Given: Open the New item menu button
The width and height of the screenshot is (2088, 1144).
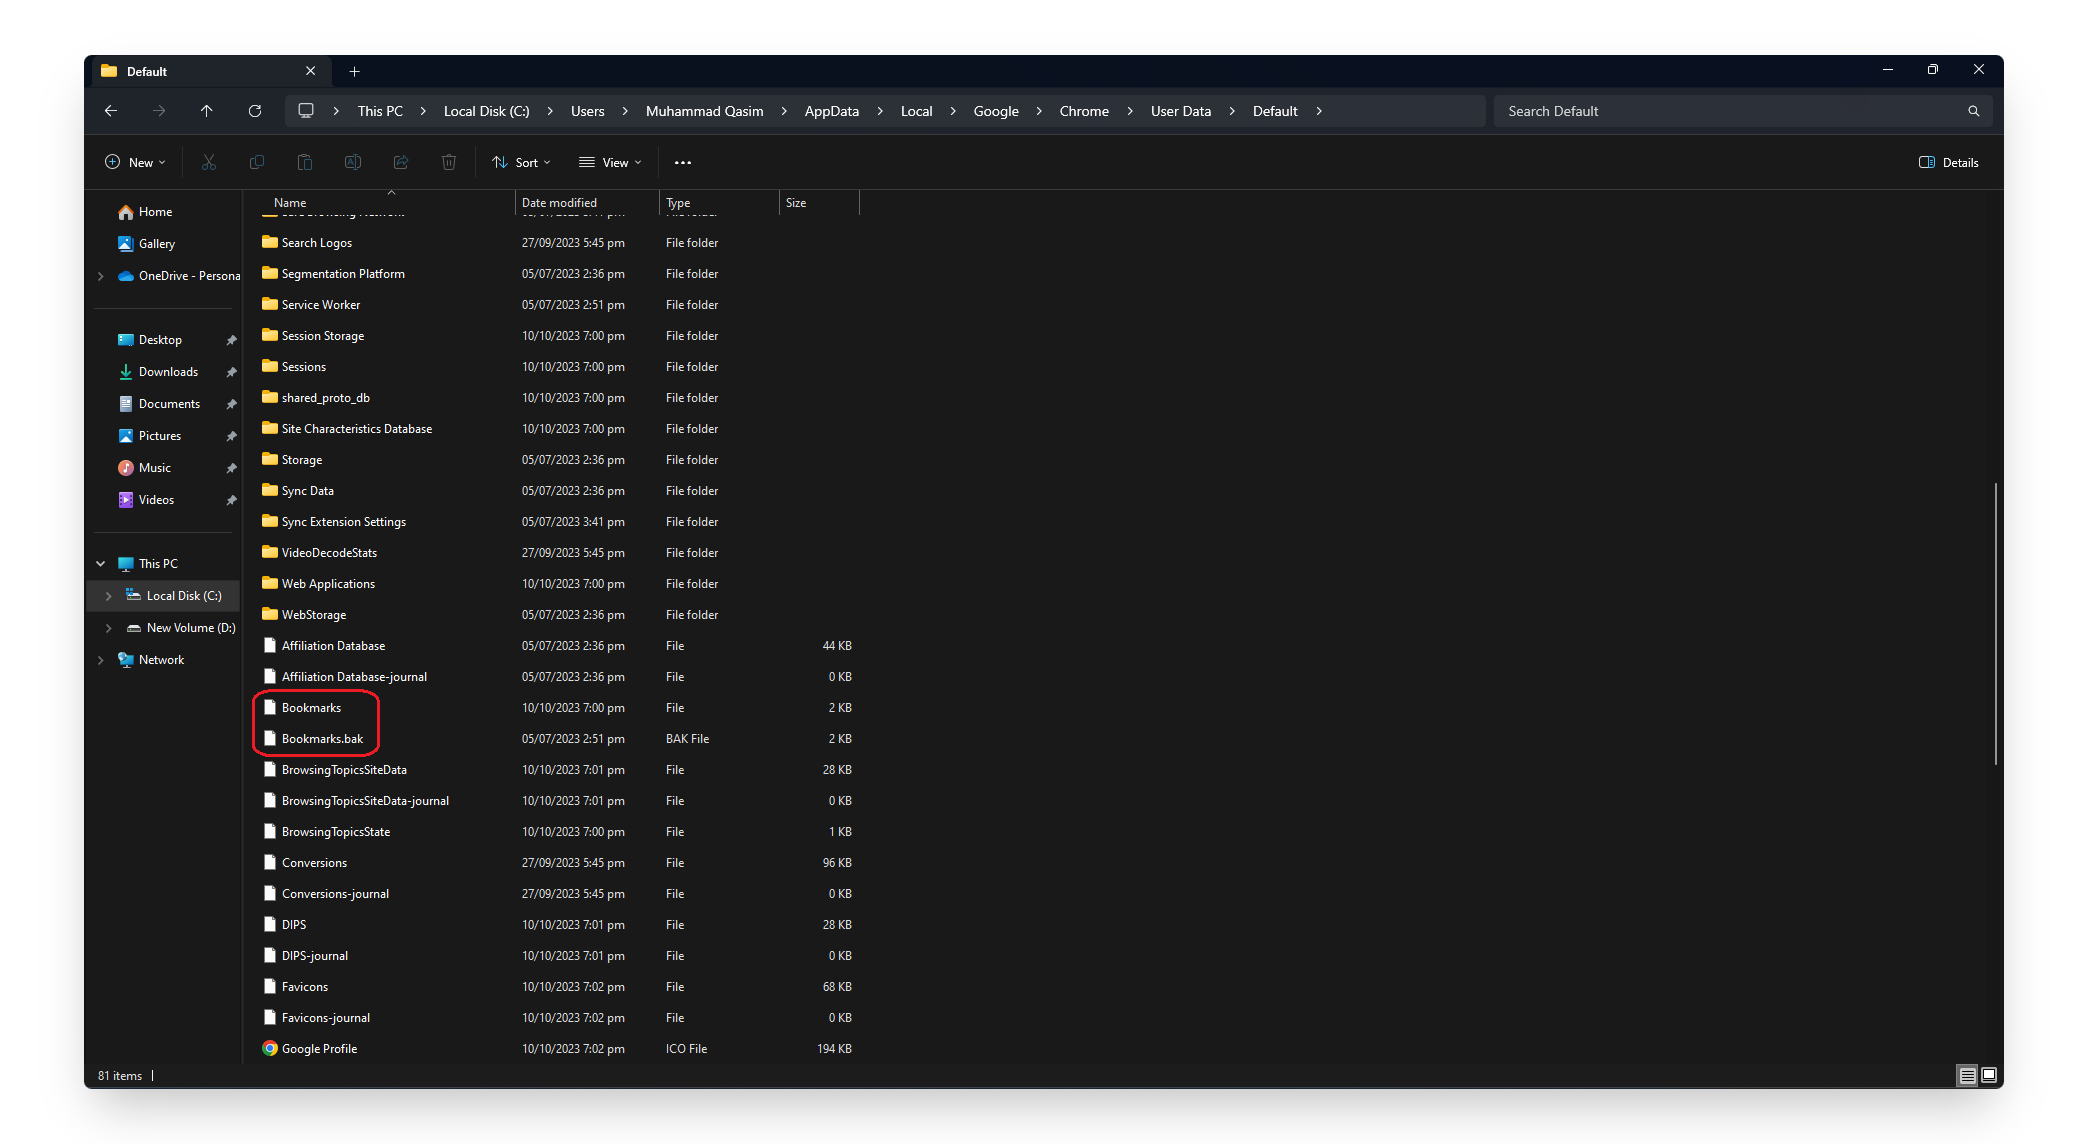Looking at the screenshot, I should tap(135, 162).
